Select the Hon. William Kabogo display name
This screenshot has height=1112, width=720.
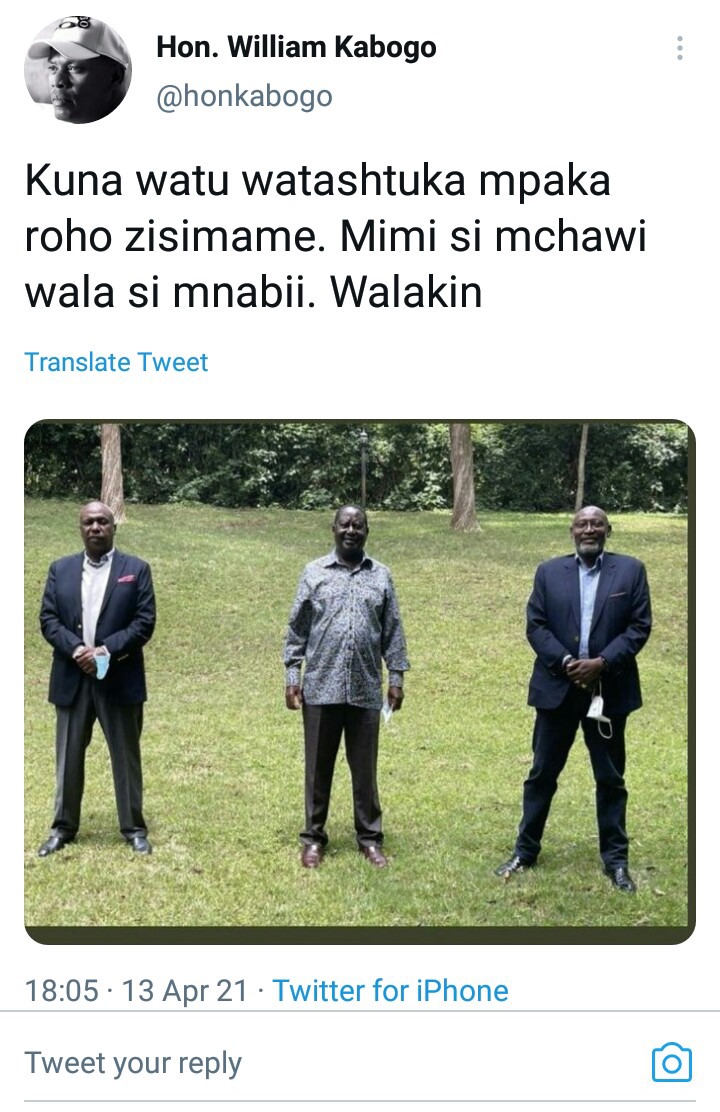pyautogui.click(x=296, y=48)
